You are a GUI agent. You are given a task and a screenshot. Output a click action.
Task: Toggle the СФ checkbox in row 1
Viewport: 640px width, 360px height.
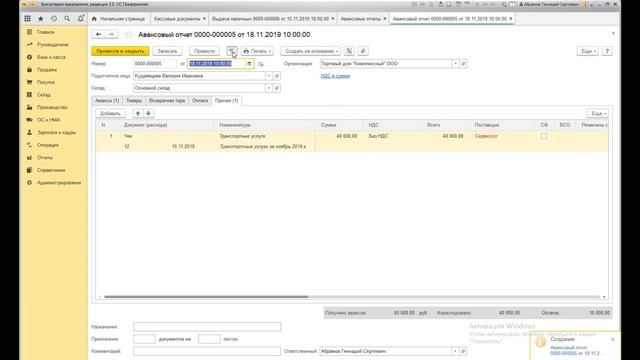tap(544, 136)
